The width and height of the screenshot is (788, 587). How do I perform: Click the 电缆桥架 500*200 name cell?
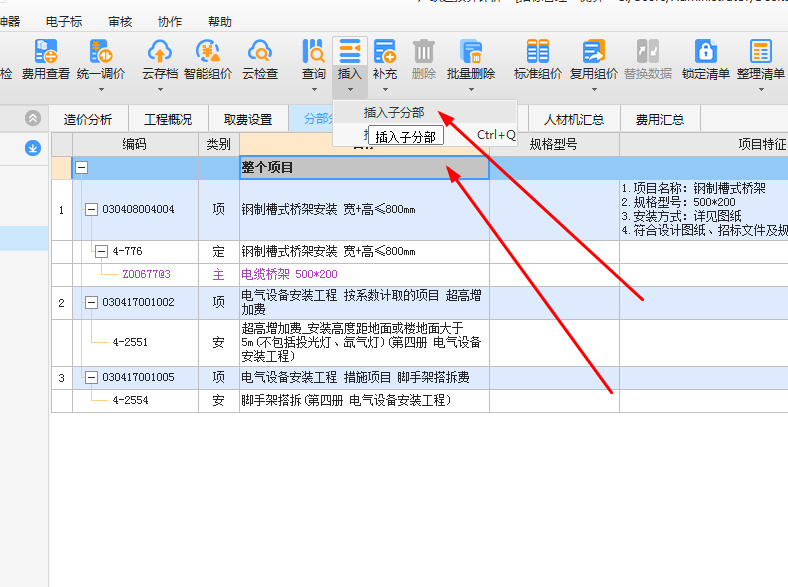(364, 275)
